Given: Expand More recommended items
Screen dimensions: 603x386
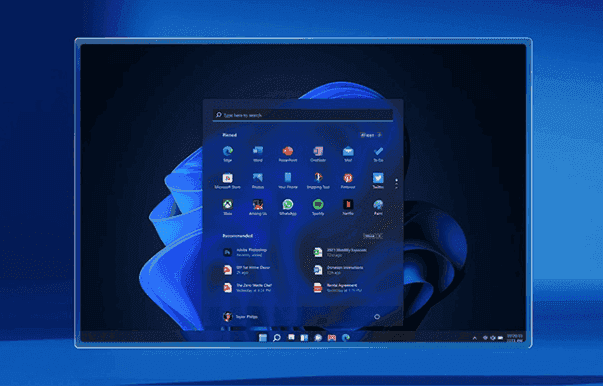Looking at the screenshot, I should click(x=373, y=236).
